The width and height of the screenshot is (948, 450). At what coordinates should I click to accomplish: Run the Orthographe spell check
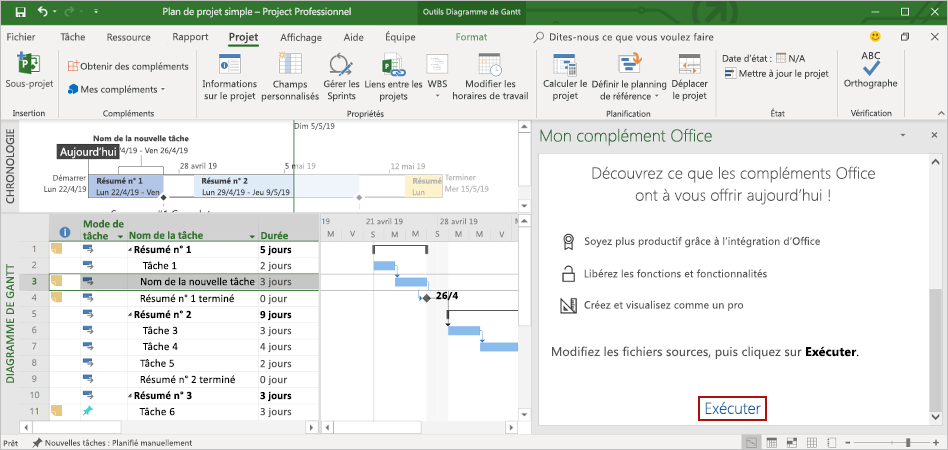(x=871, y=70)
